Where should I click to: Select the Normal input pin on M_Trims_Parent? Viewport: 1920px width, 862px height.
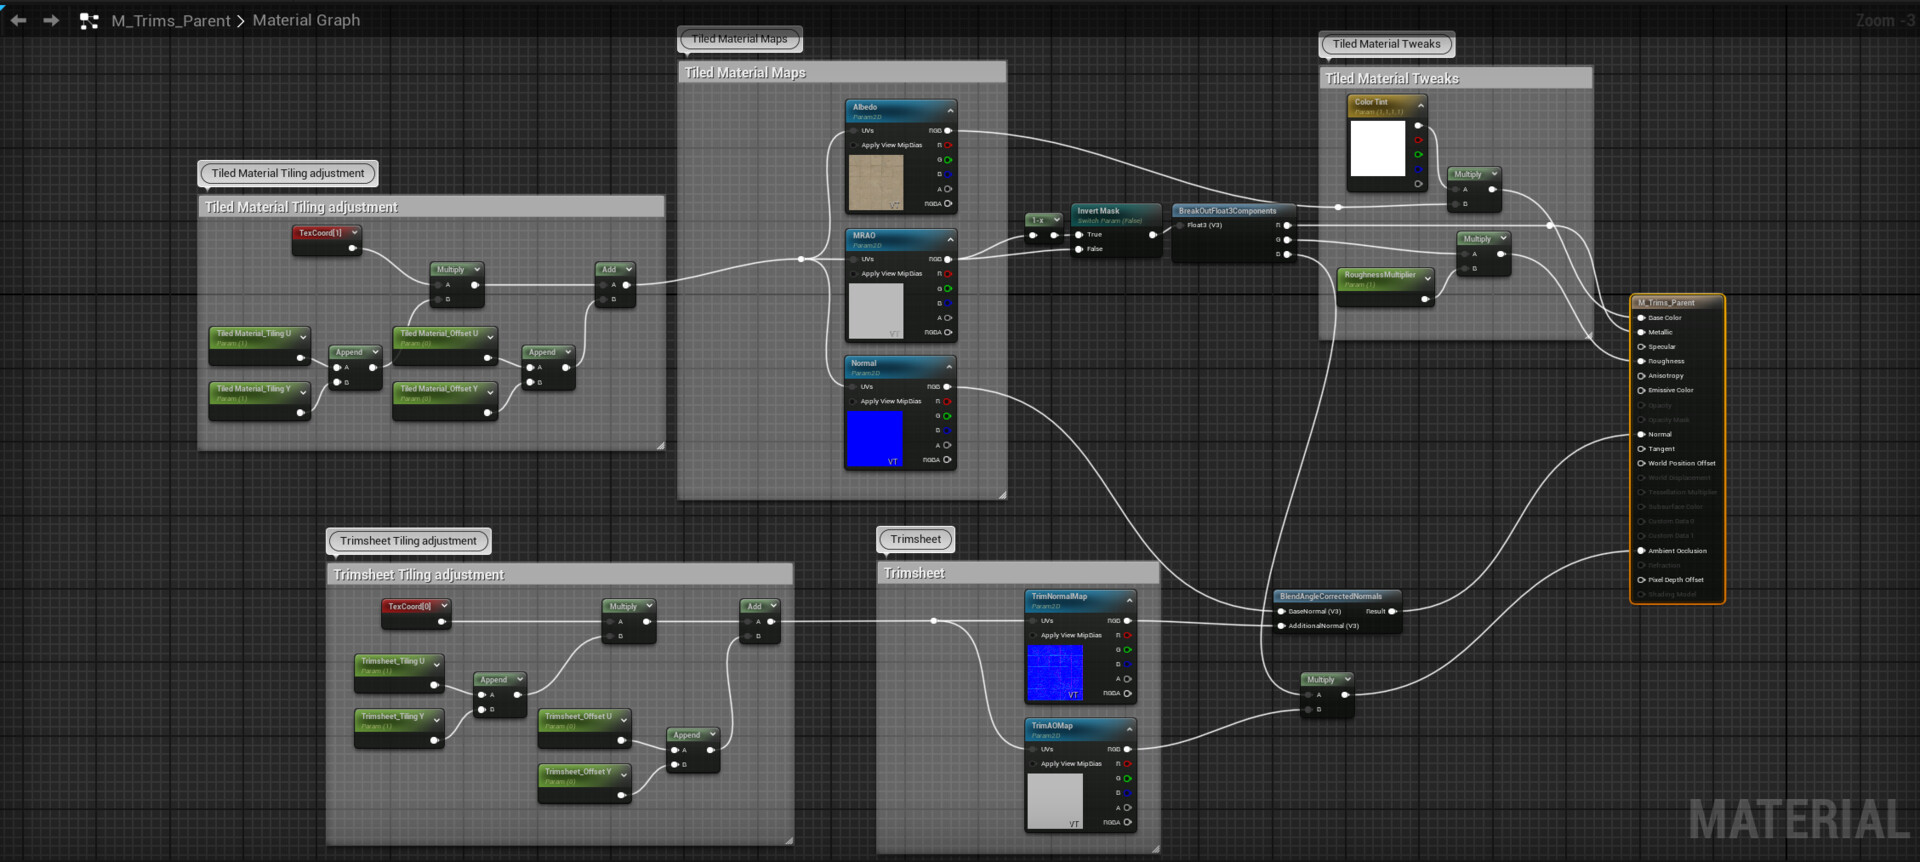tap(1641, 434)
